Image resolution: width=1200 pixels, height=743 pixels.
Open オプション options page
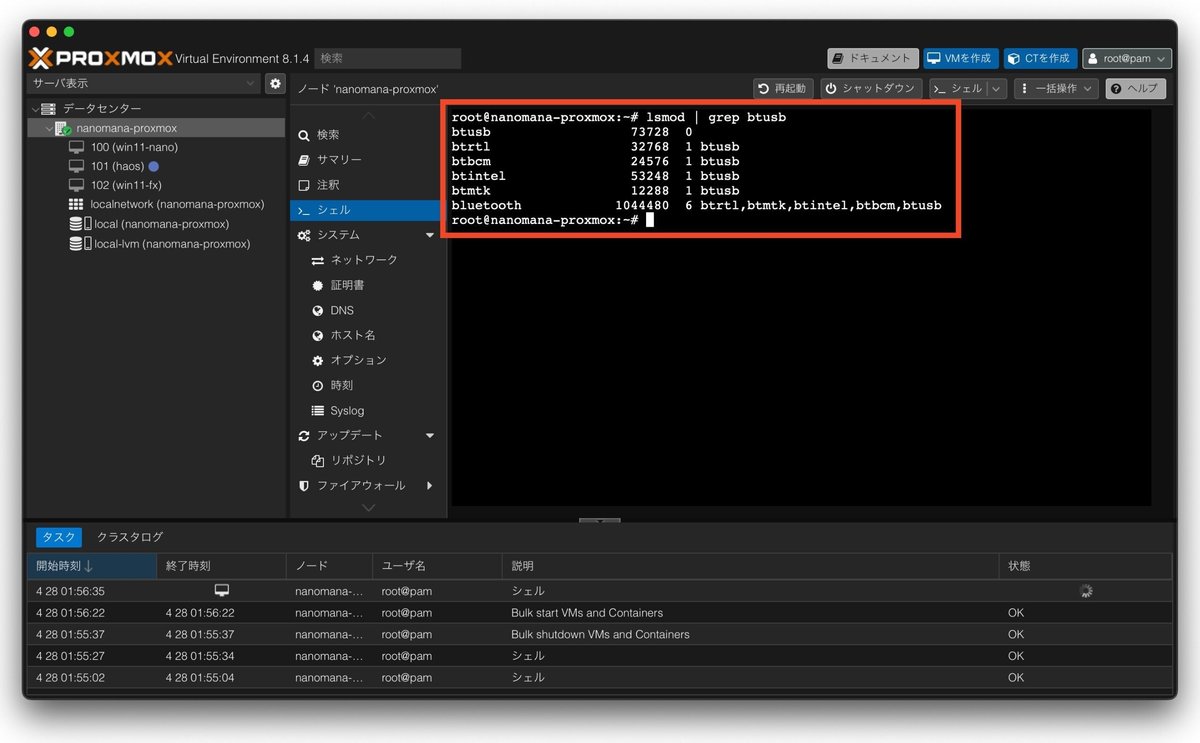[x=365, y=360]
